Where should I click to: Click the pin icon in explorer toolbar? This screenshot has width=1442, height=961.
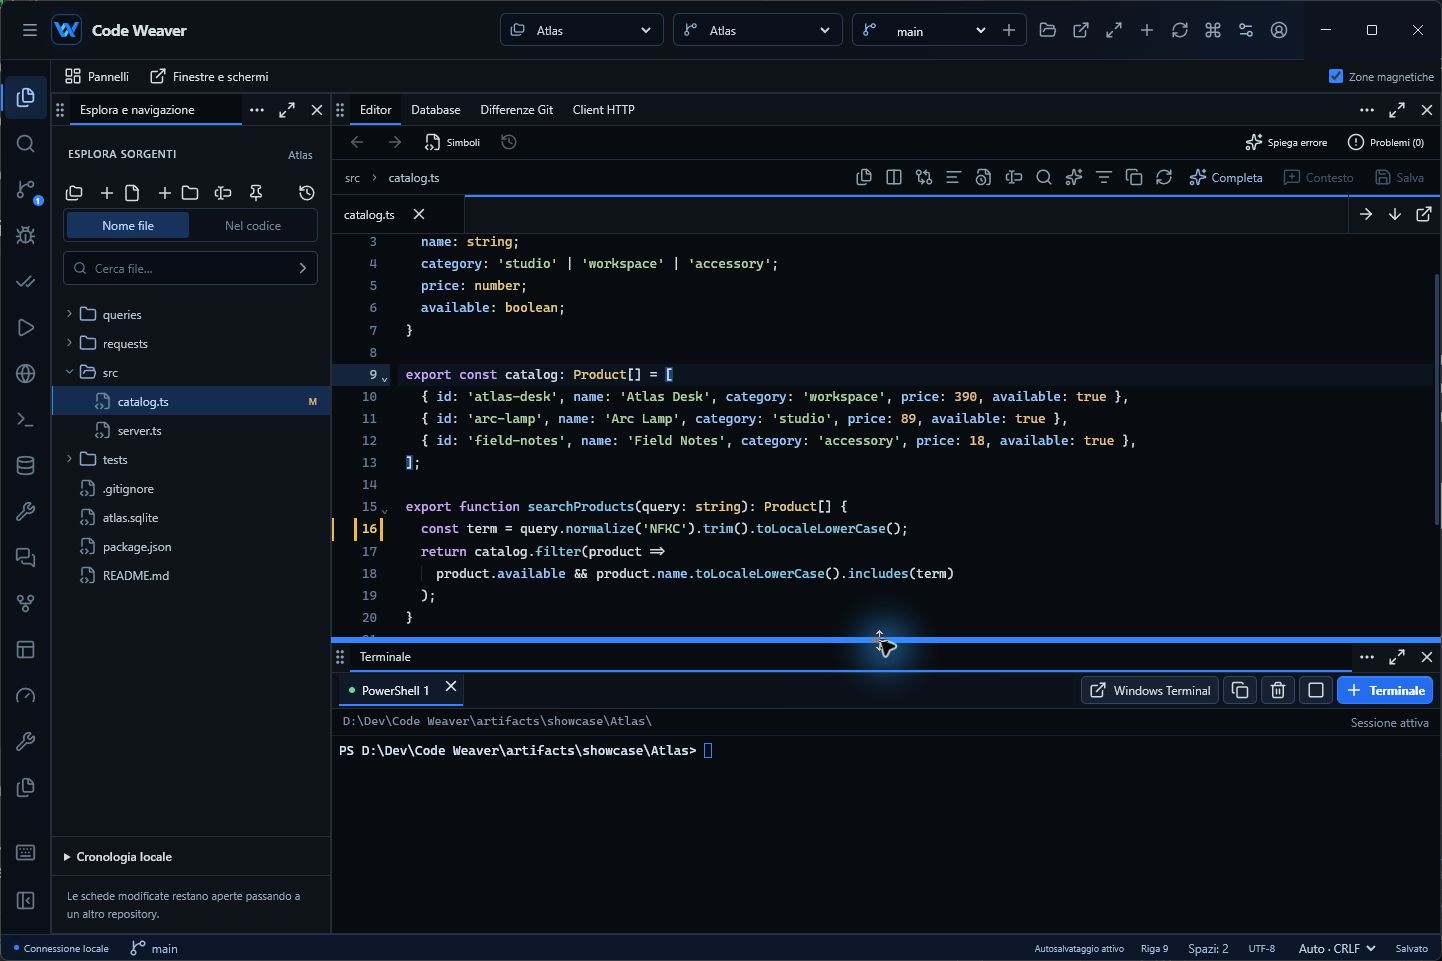click(256, 193)
